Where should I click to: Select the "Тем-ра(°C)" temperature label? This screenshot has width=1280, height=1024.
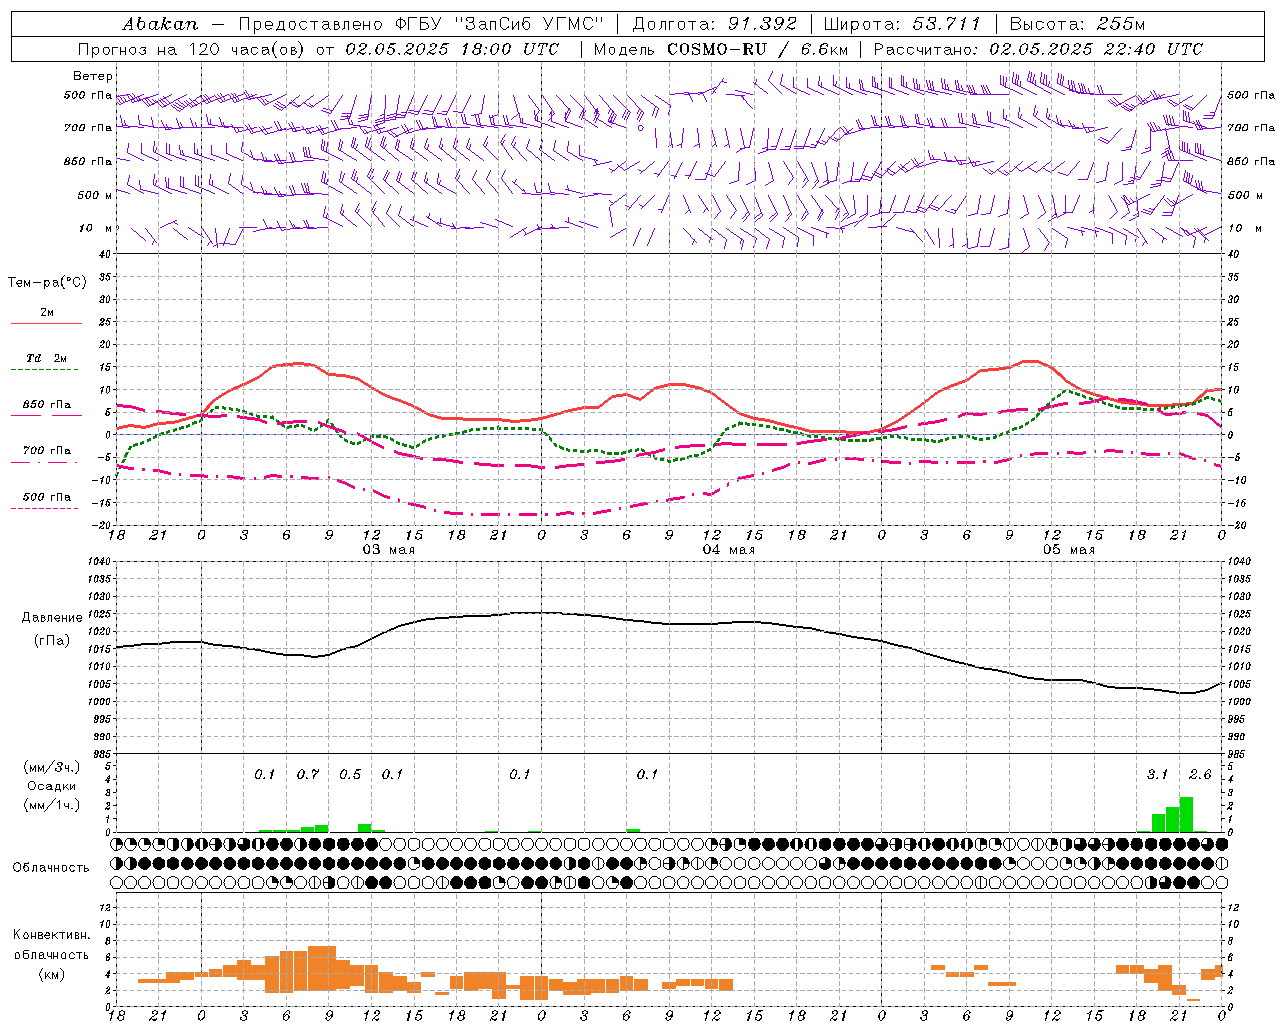[x=47, y=283]
